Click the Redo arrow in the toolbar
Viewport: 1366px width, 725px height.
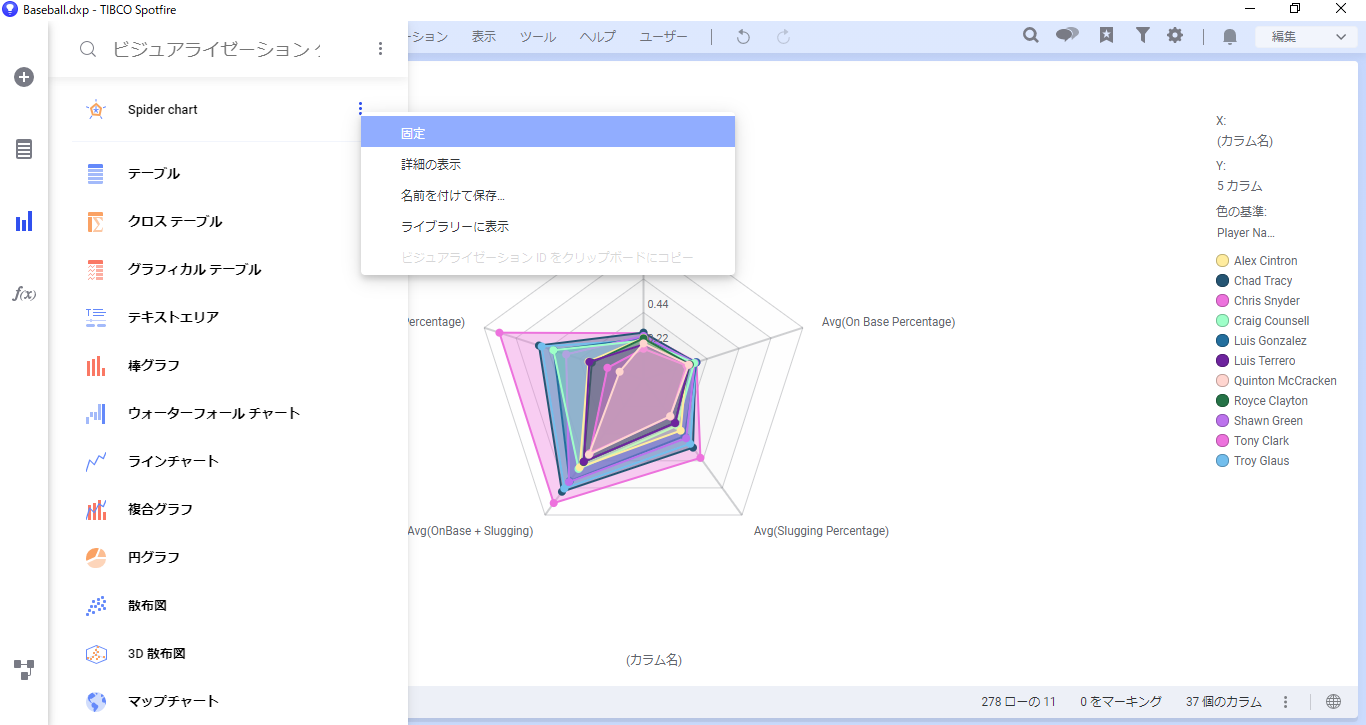coord(784,37)
